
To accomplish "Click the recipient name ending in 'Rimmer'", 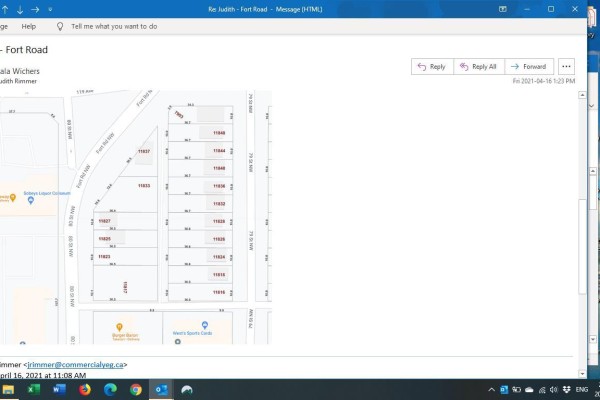I will 18,81.
